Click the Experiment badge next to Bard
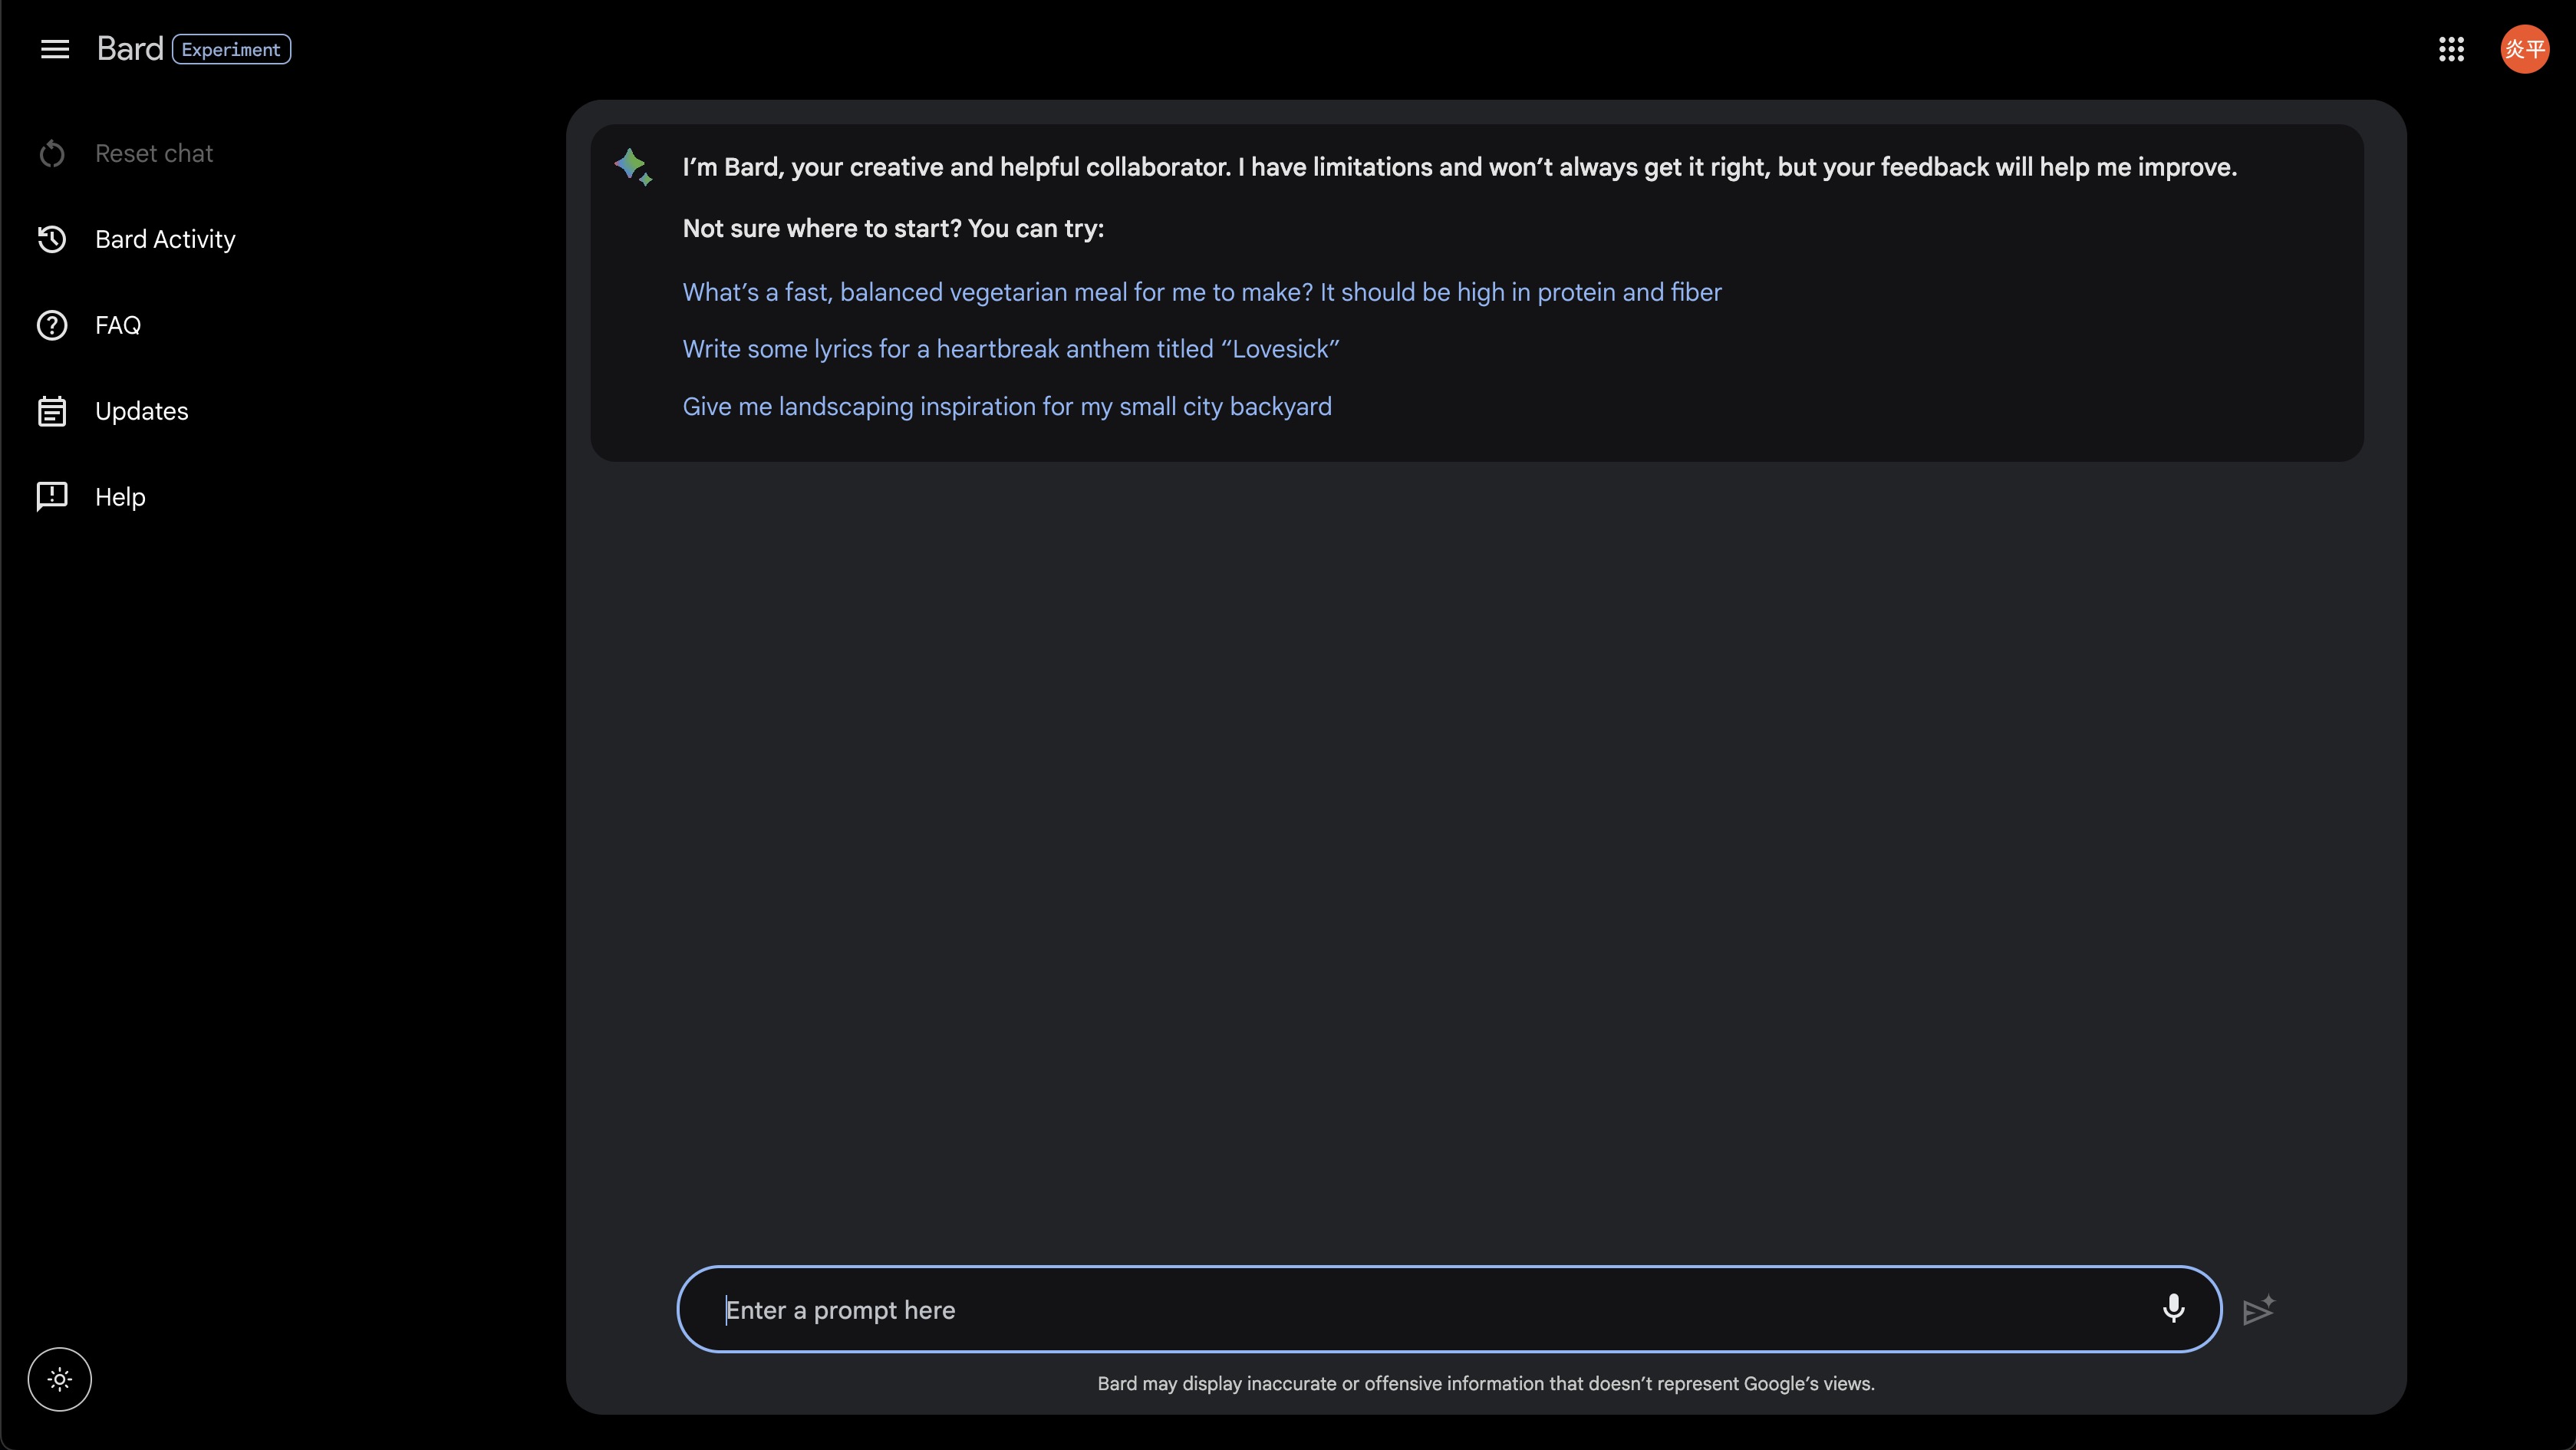2576x1450 pixels. point(231,49)
